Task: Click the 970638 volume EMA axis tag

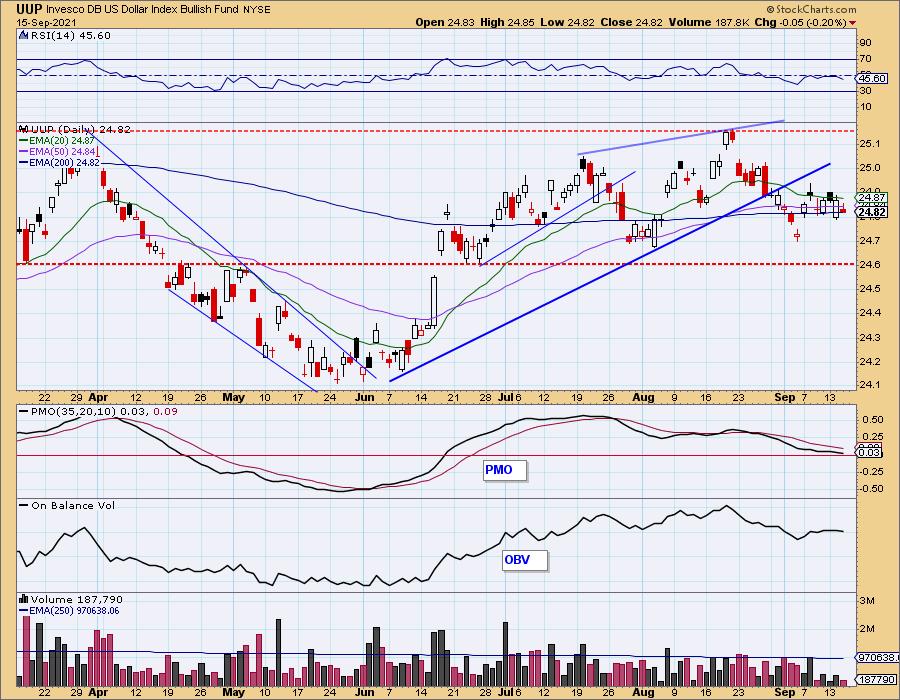Action: pos(875,658)
